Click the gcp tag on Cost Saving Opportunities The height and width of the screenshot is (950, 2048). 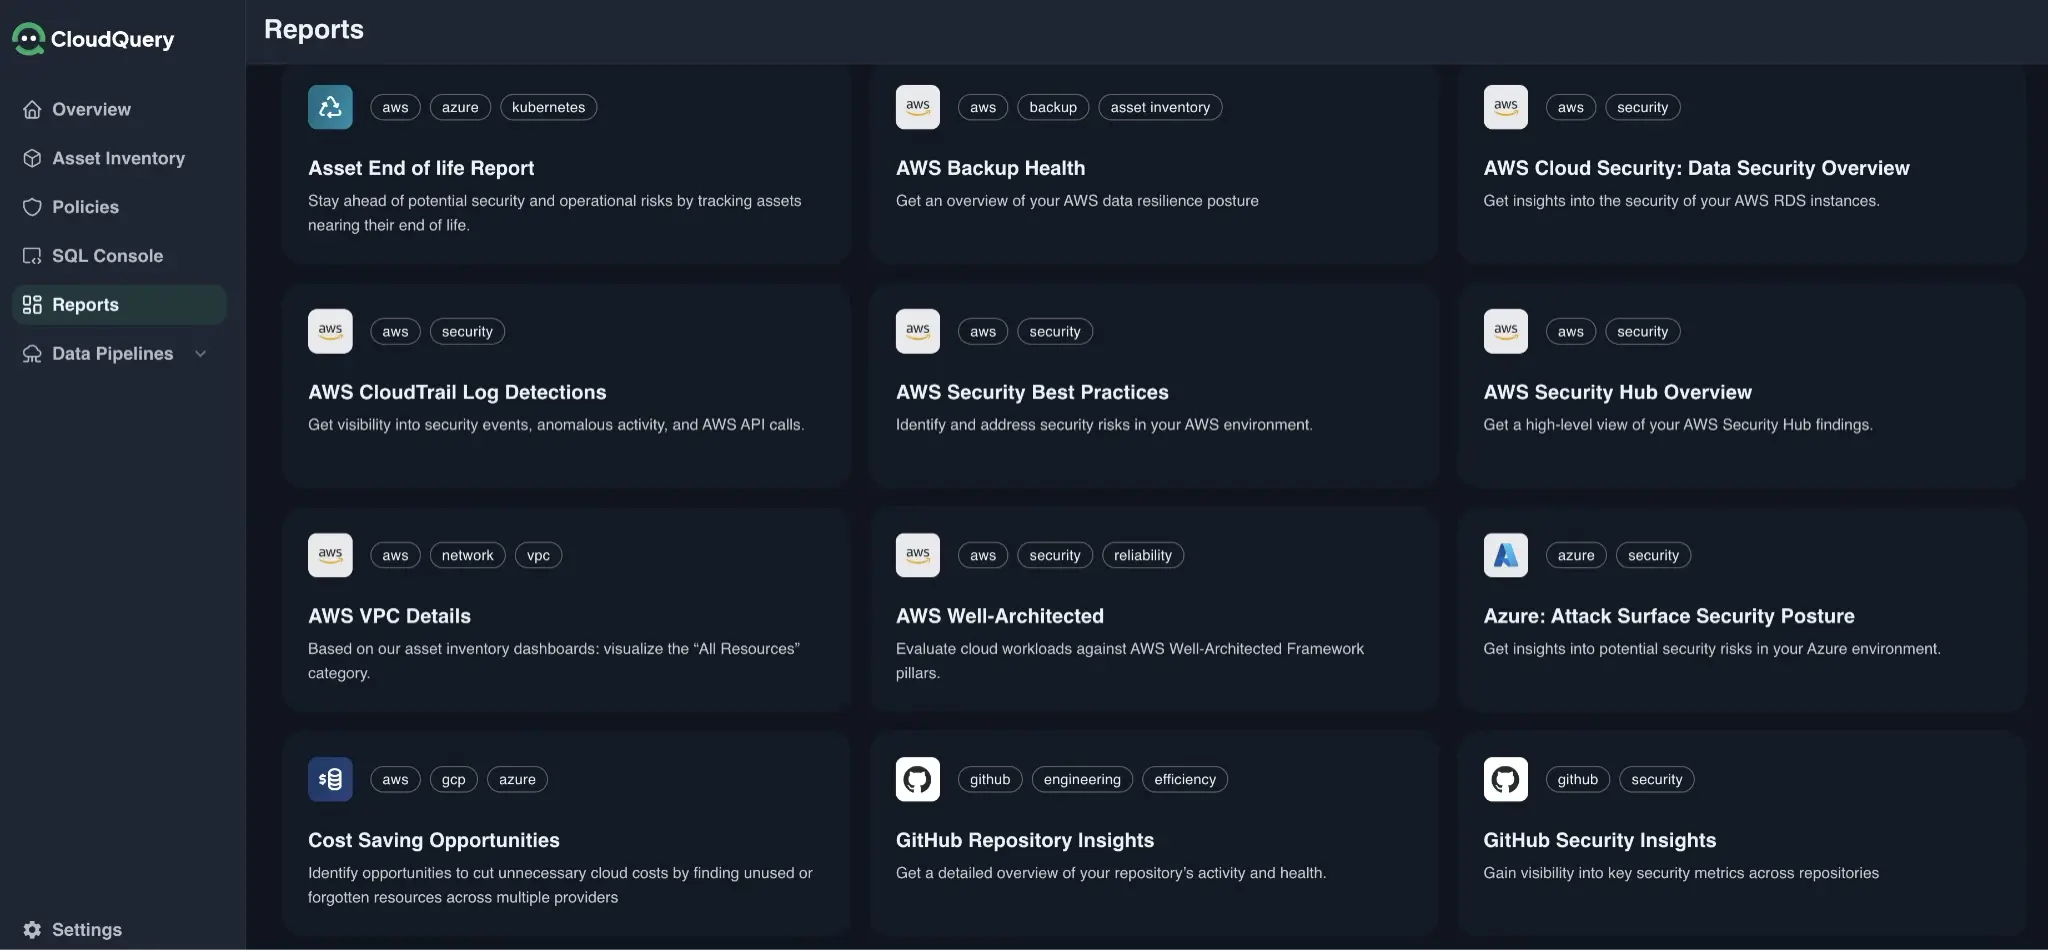click(453, 779)
